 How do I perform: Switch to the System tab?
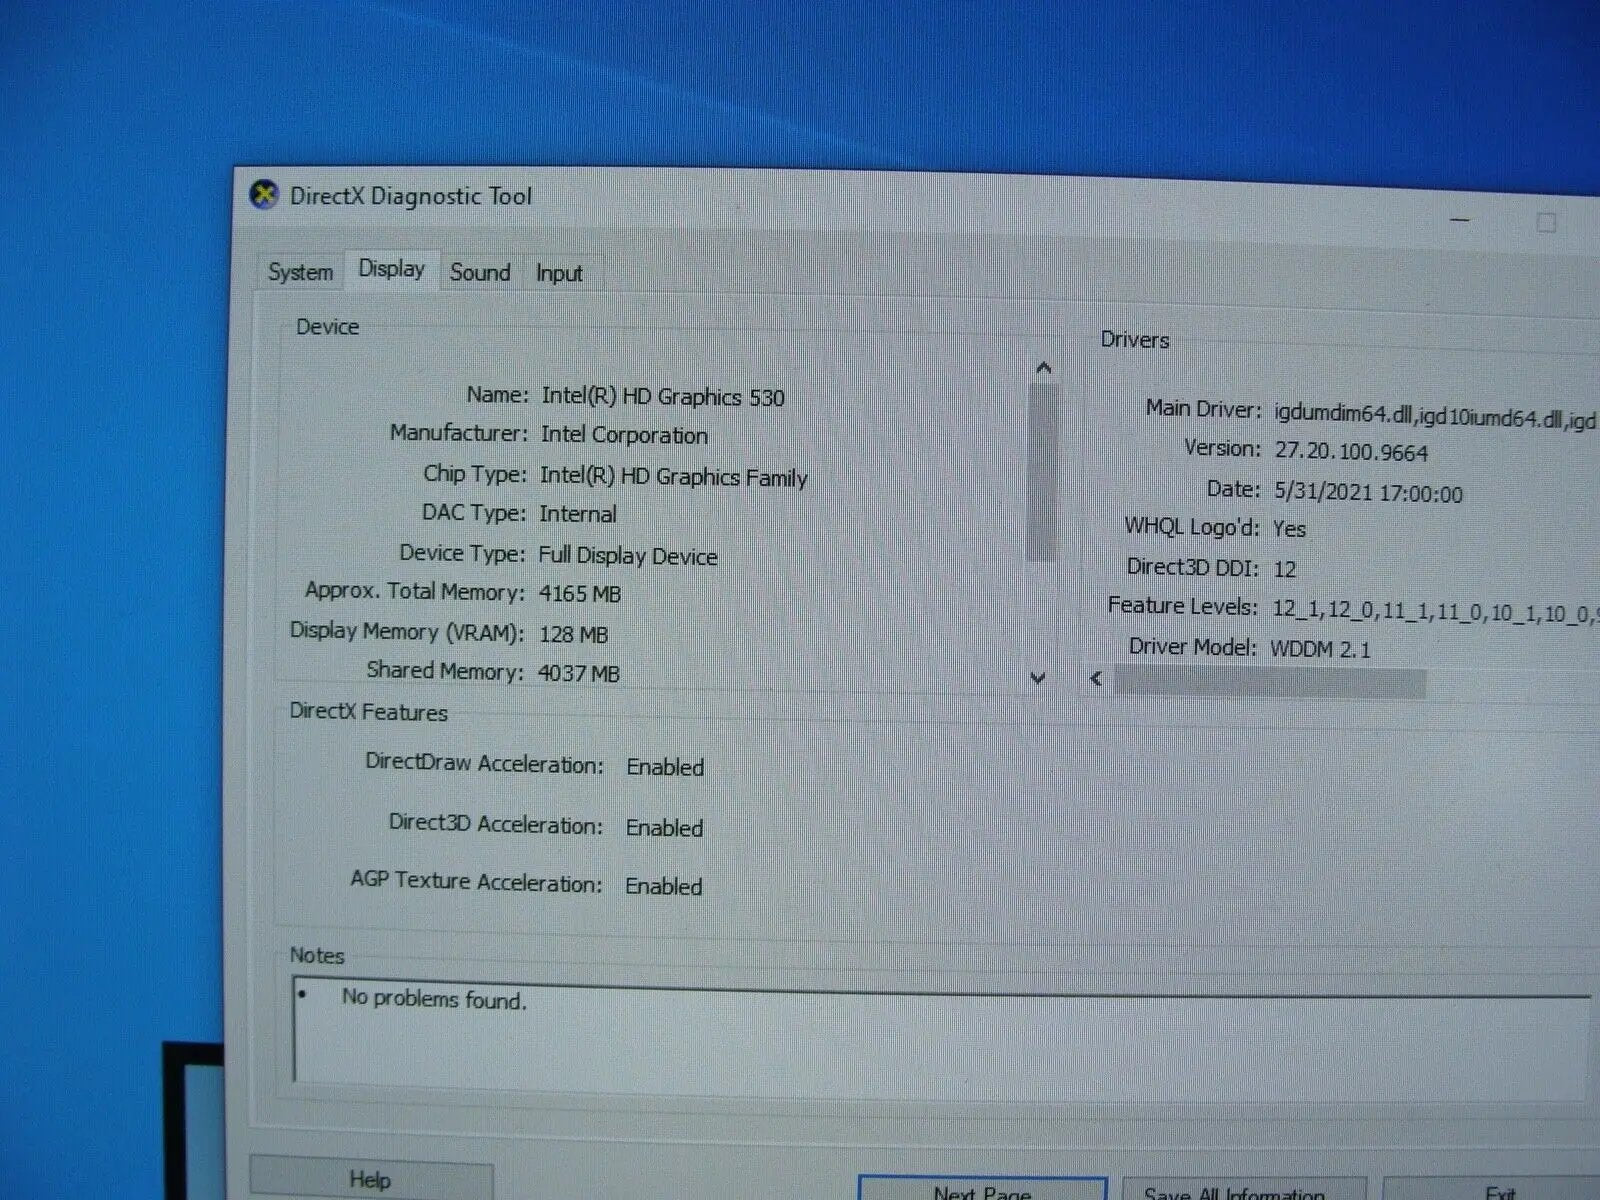tap(300, 272)
